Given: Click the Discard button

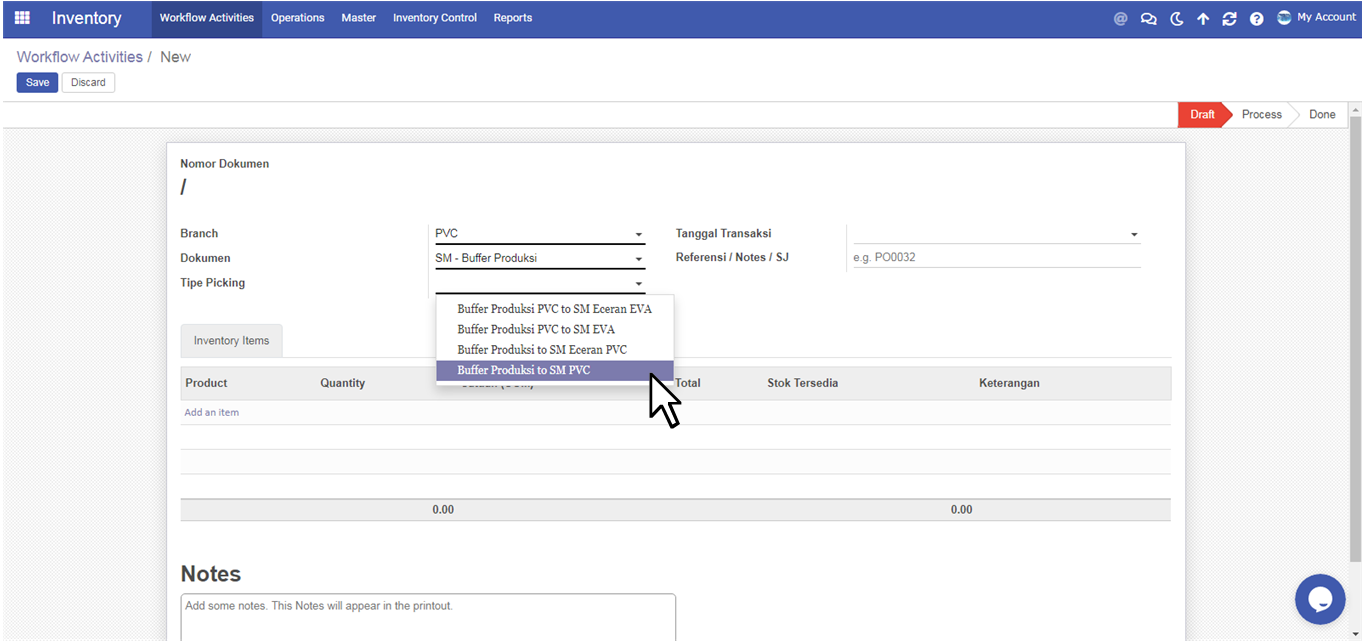Looking at the screenshot, I should (88, 82).
